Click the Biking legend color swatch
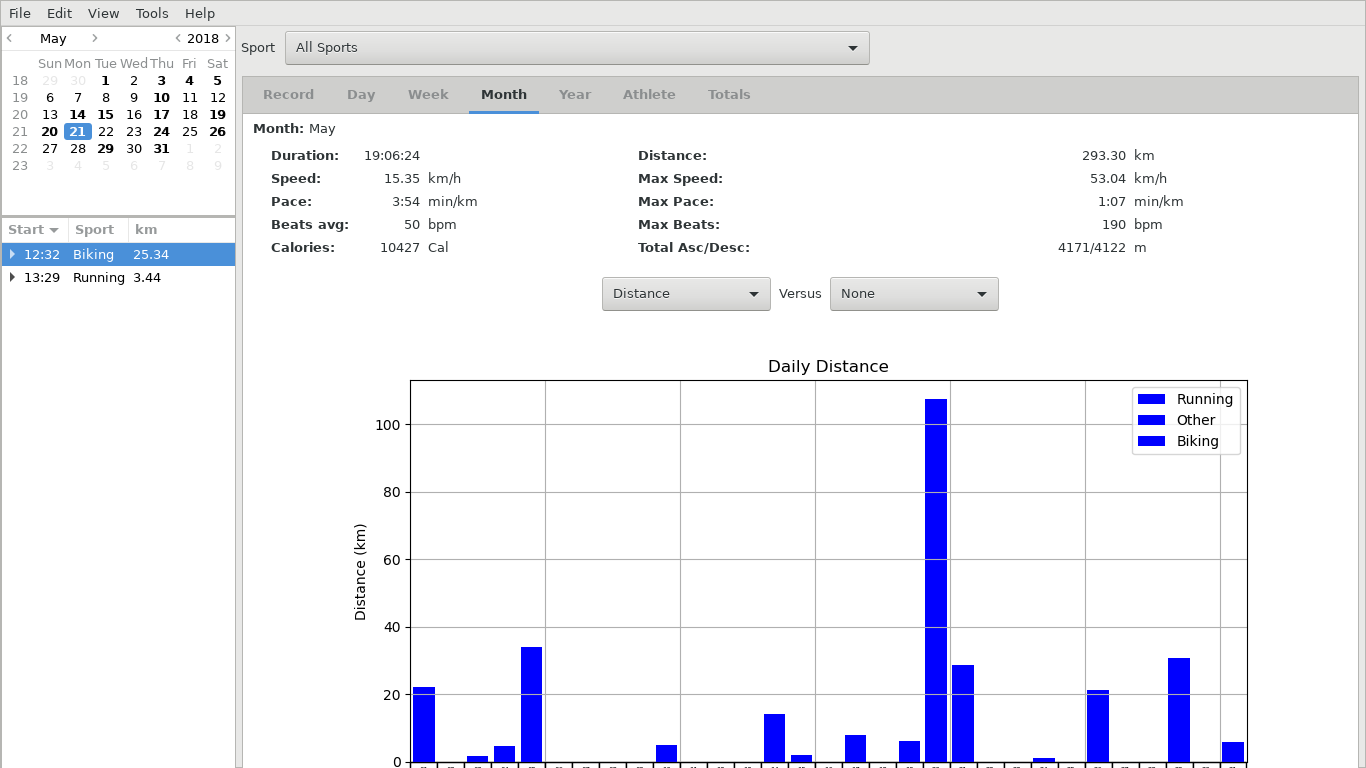Screen dimensions: 1366x768 coord(1152,441)
